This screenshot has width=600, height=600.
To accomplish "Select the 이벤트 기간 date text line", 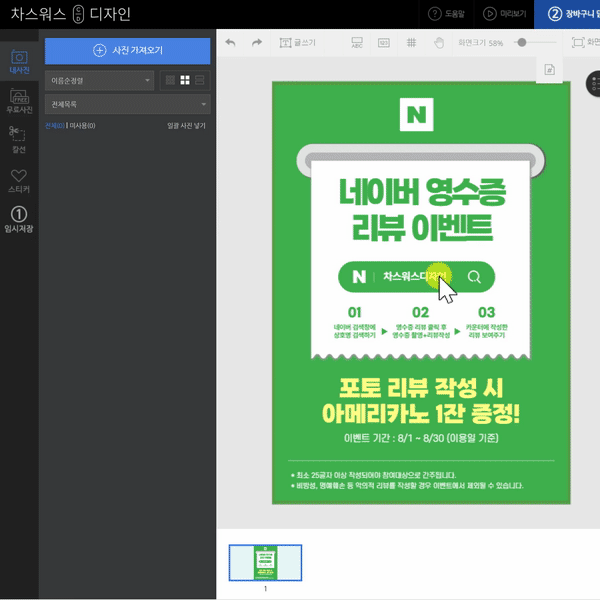I will (421, 438).
